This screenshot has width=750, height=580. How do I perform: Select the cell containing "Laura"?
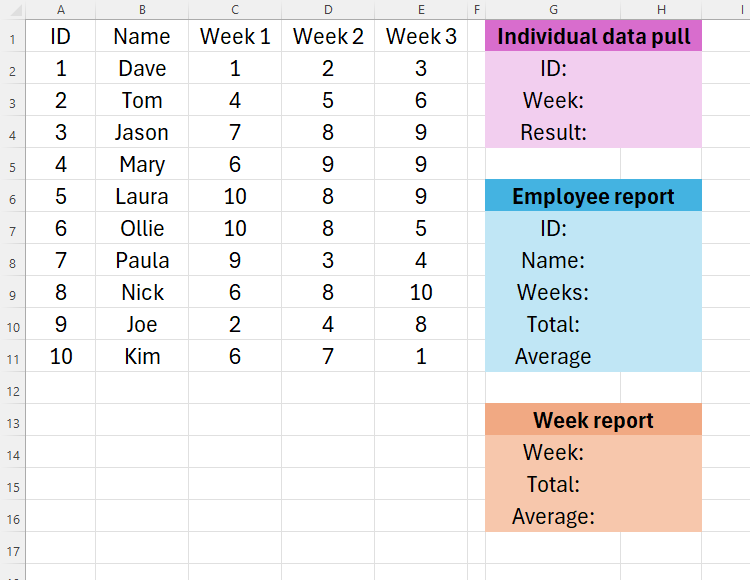[x=142, y=197]
